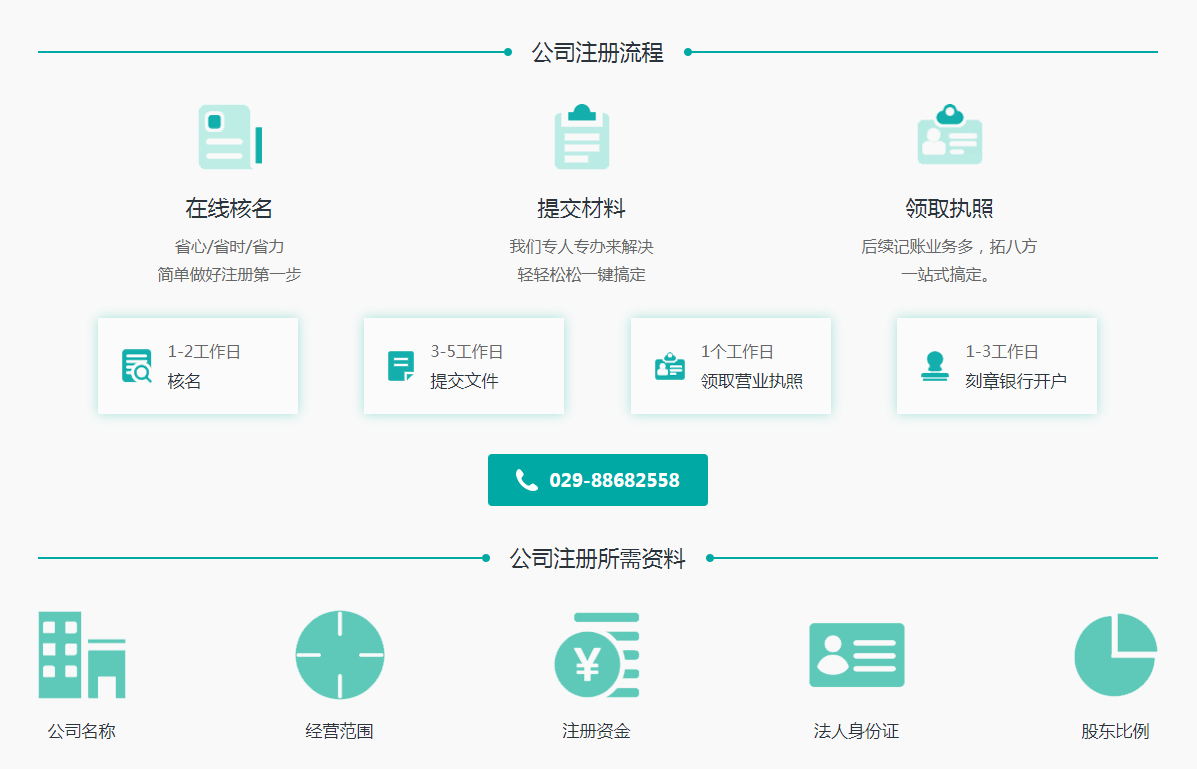Click the 法人身份证 ID card icon

(856, 655)
